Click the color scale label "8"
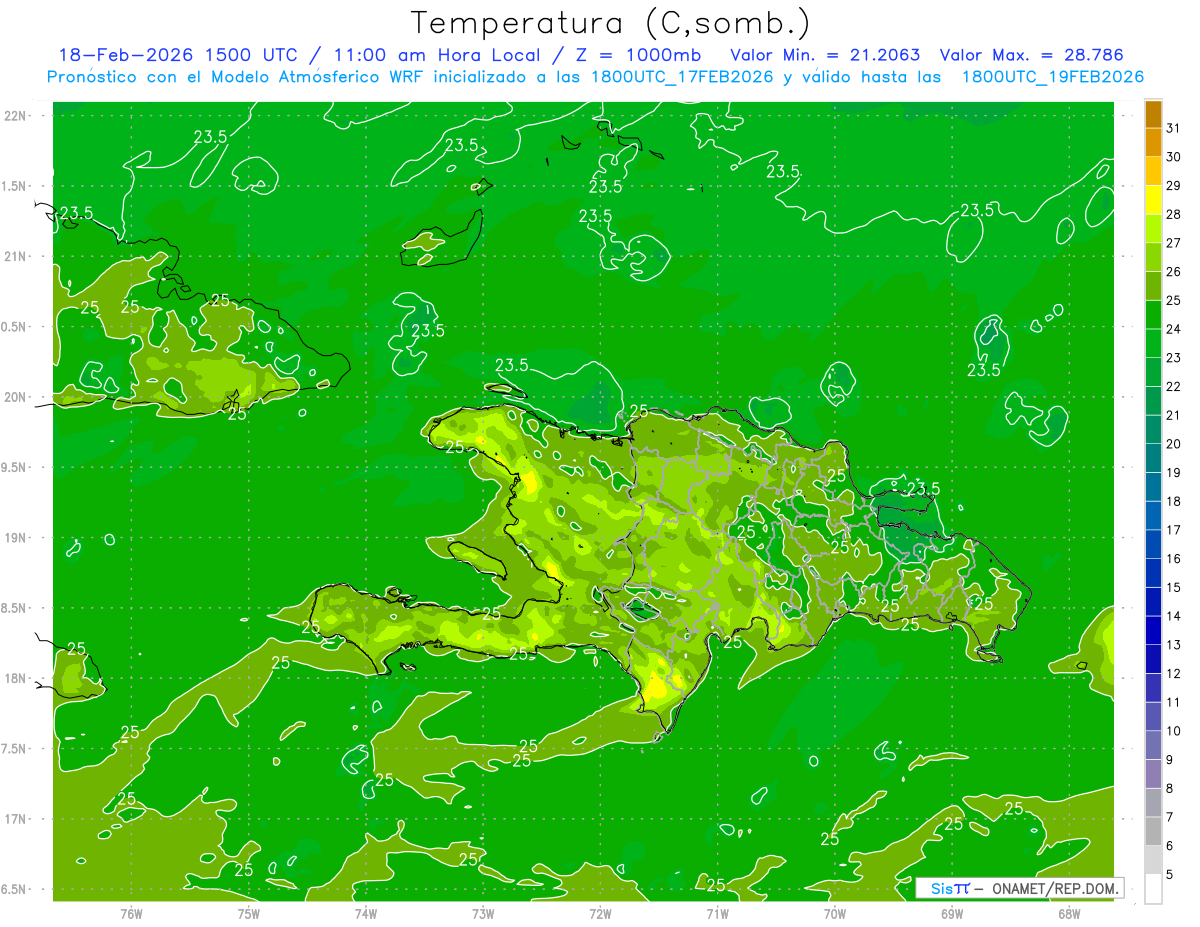The height and width of the screenshot is (927, 1200). tap(1170, 789)
